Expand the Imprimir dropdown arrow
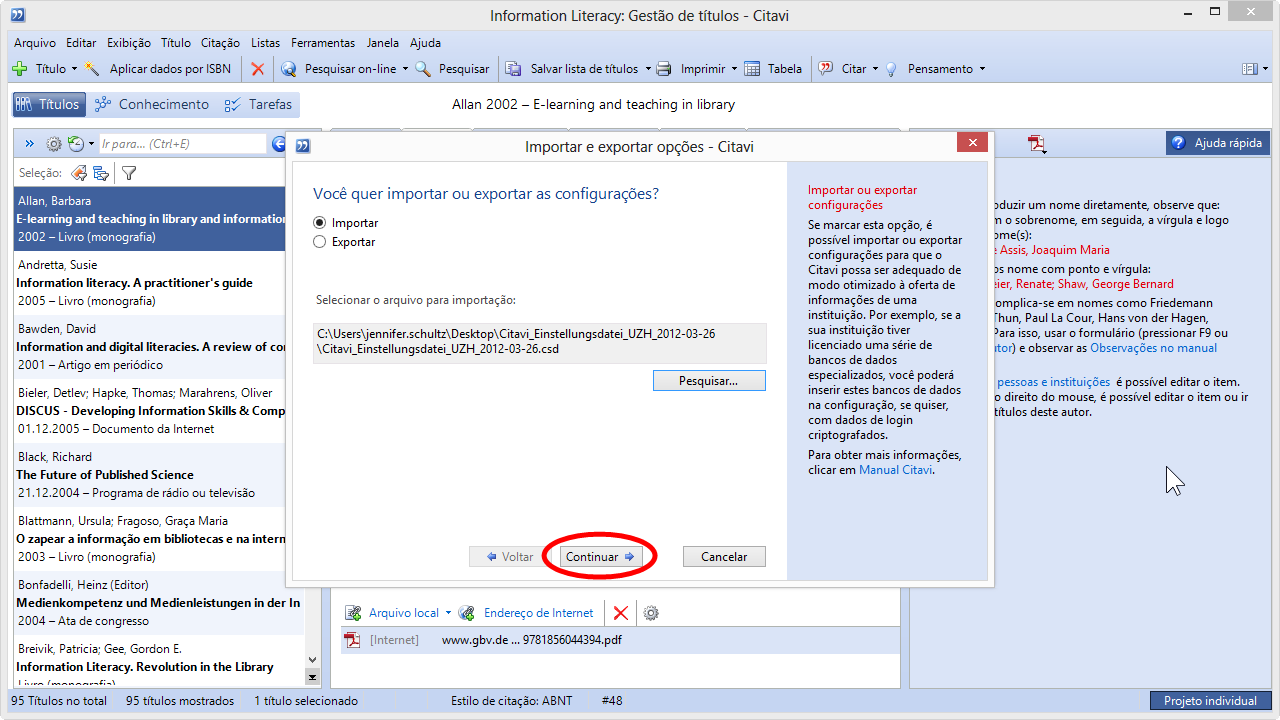This screenshot has height=720, width=1280. tap(734, 69)
